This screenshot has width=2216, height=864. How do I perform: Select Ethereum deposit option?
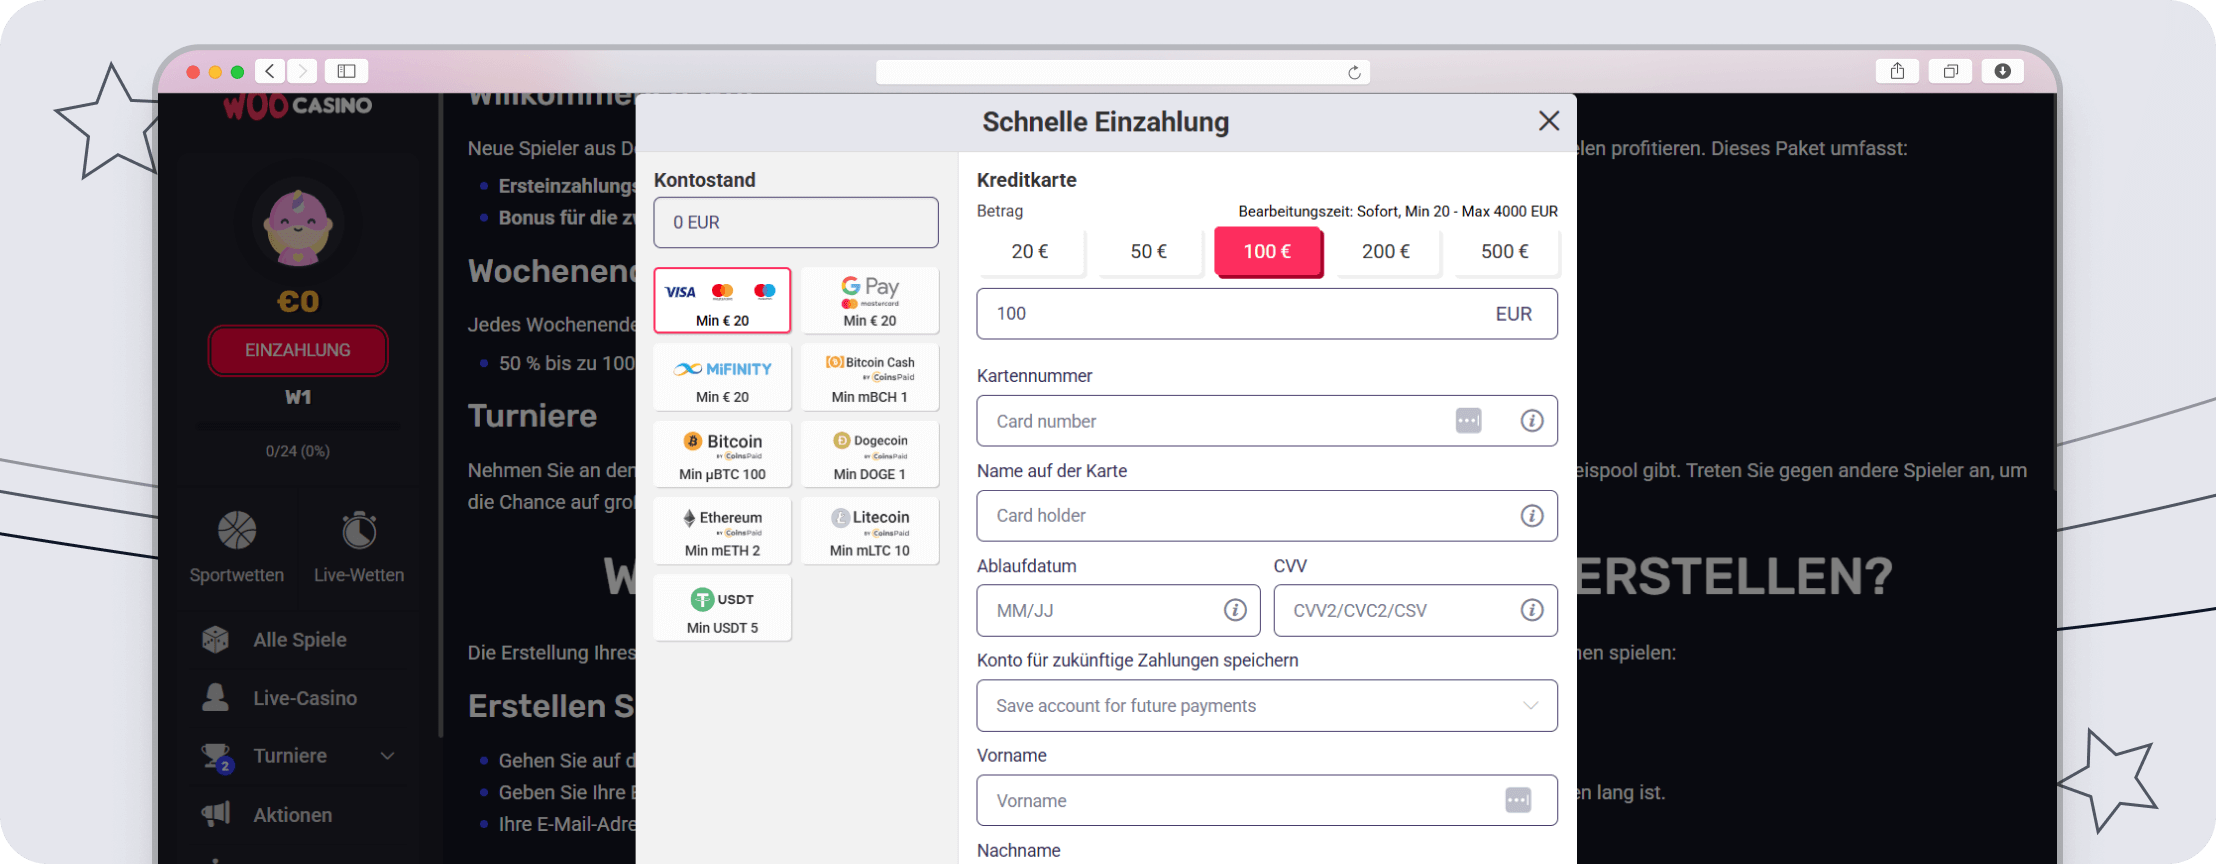[722, 531]
